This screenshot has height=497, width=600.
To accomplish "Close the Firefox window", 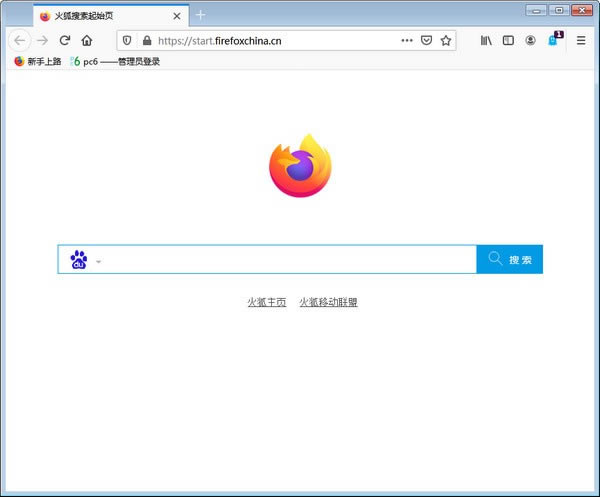I will coord(582,10).
